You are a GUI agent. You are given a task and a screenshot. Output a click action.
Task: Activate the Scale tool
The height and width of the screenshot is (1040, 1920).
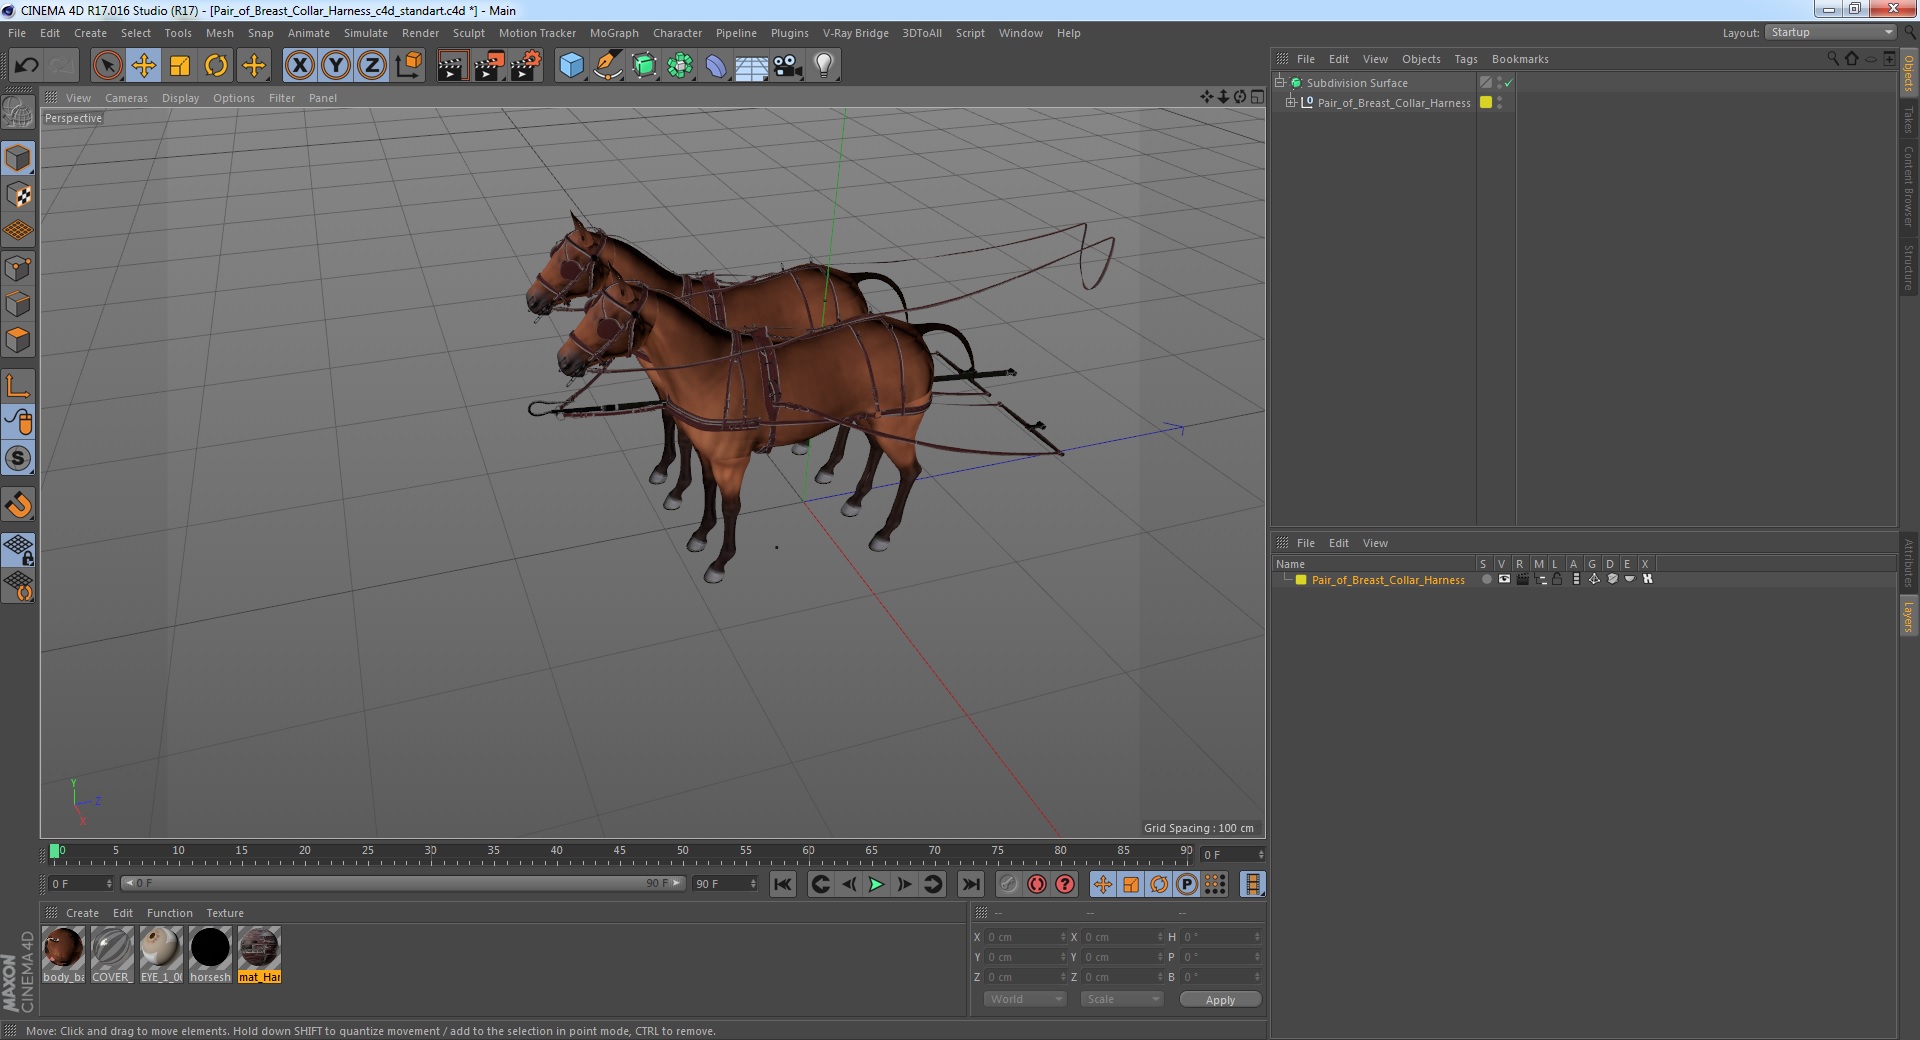[180, 66]
